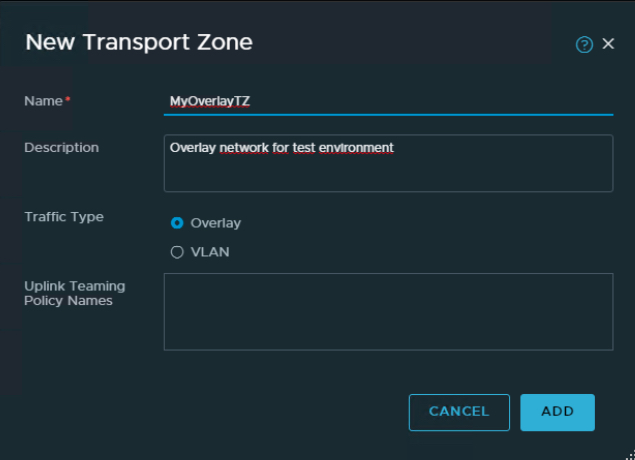
Task: Focus the Name input field
Action: (388, 102)
